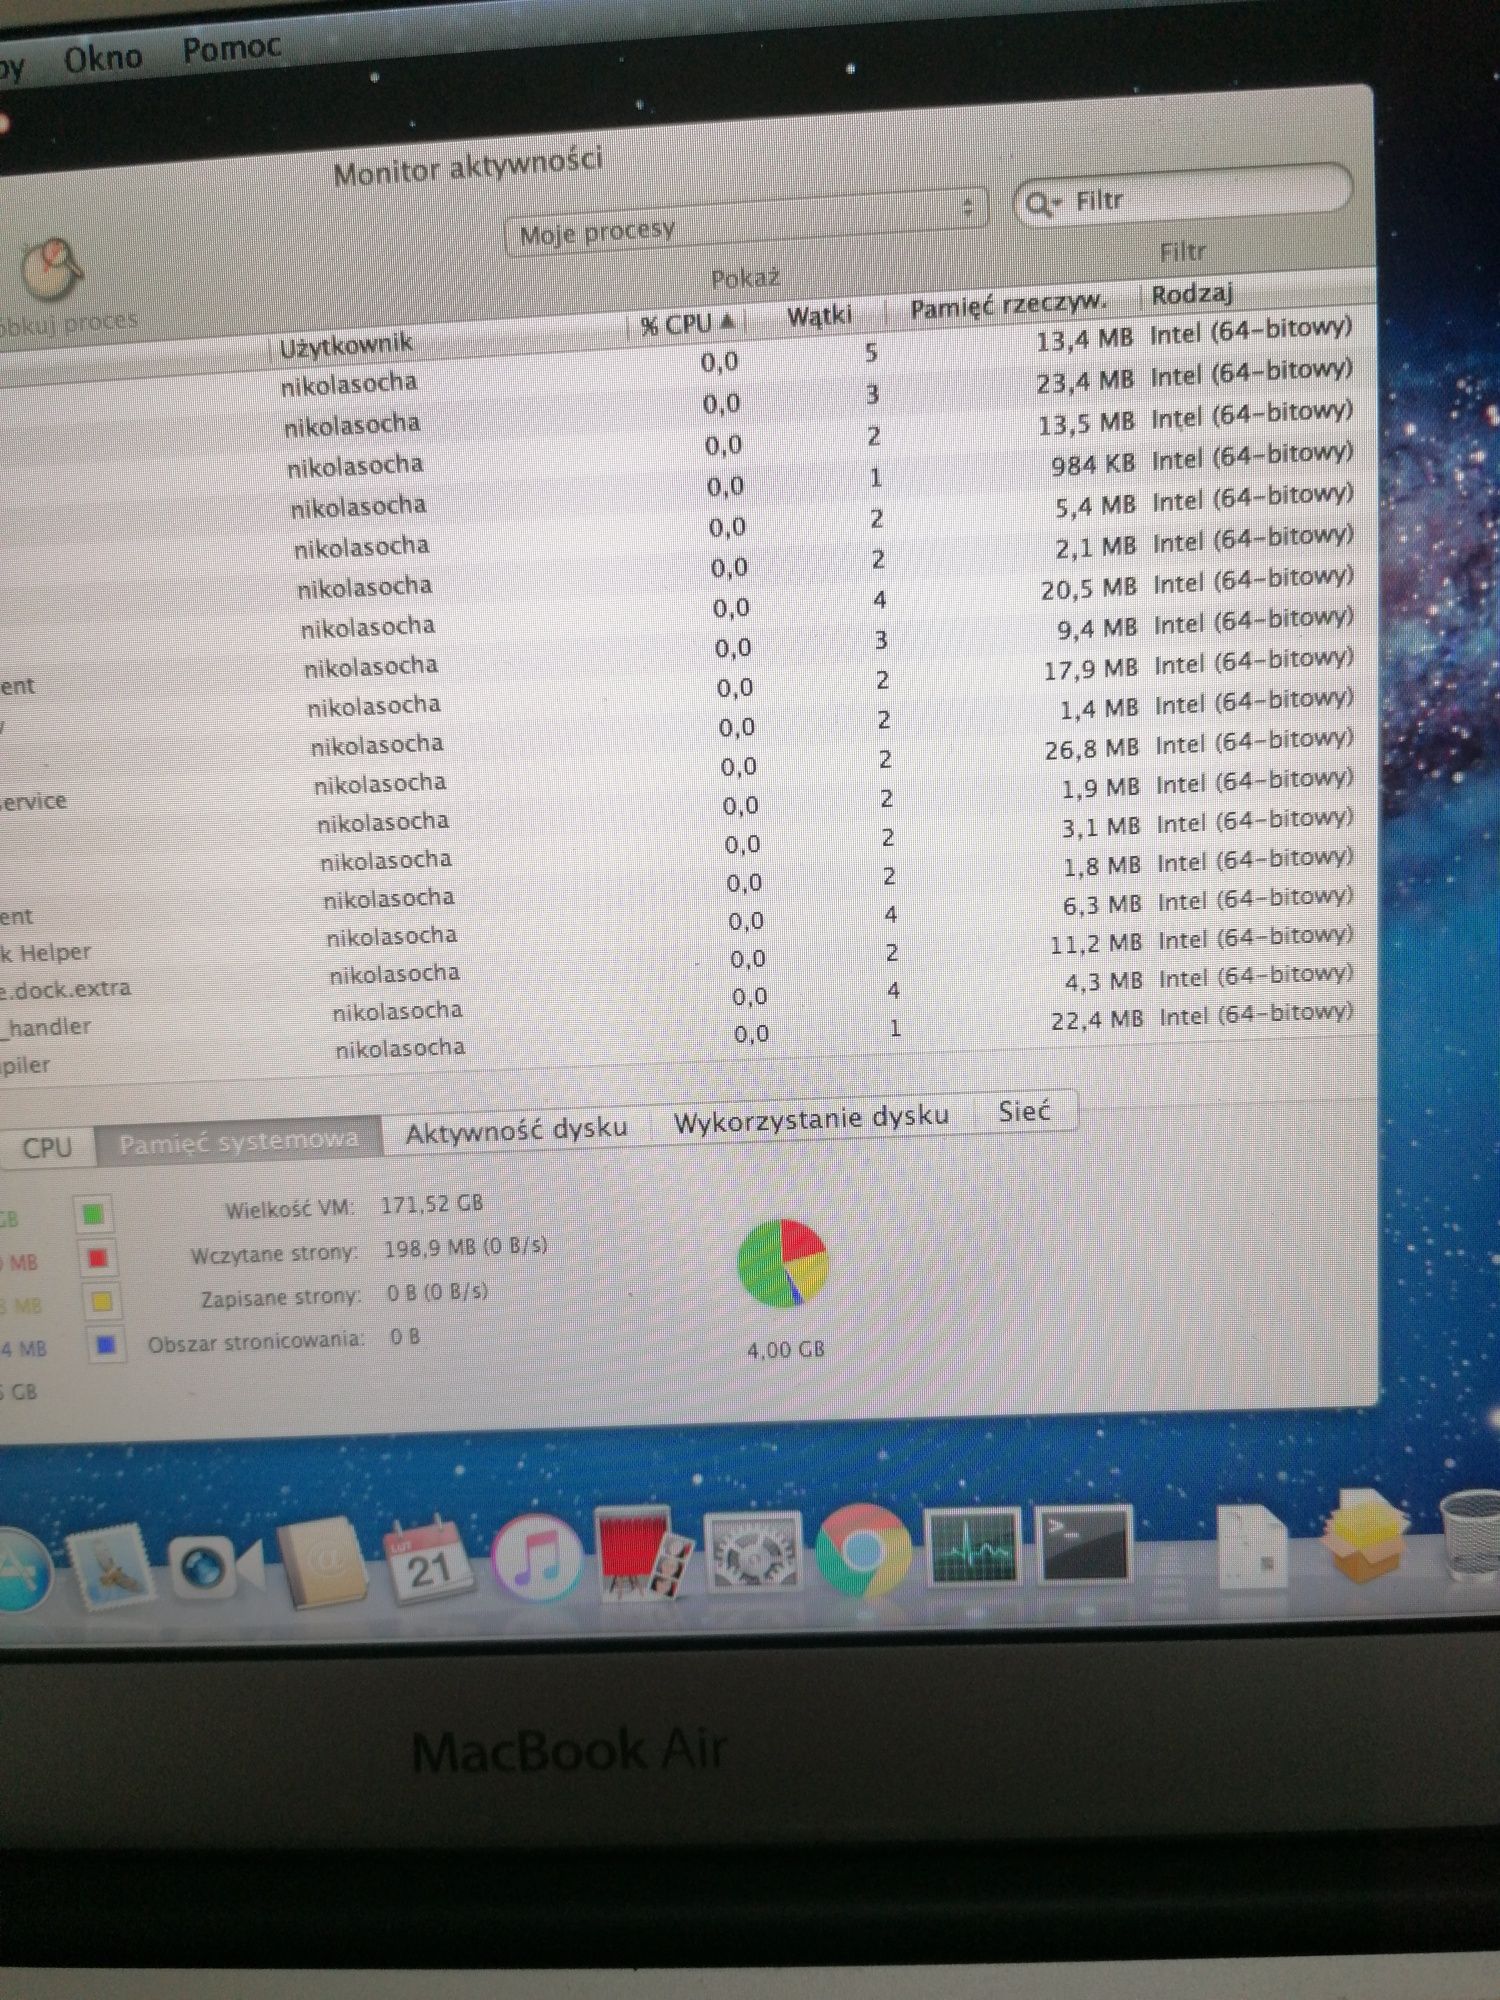The height and width of the screenshot is (2000, 1500).
Task: Click the 13,5 MB memory cell
Action: pyautogui.click(x=1086, y=423)
